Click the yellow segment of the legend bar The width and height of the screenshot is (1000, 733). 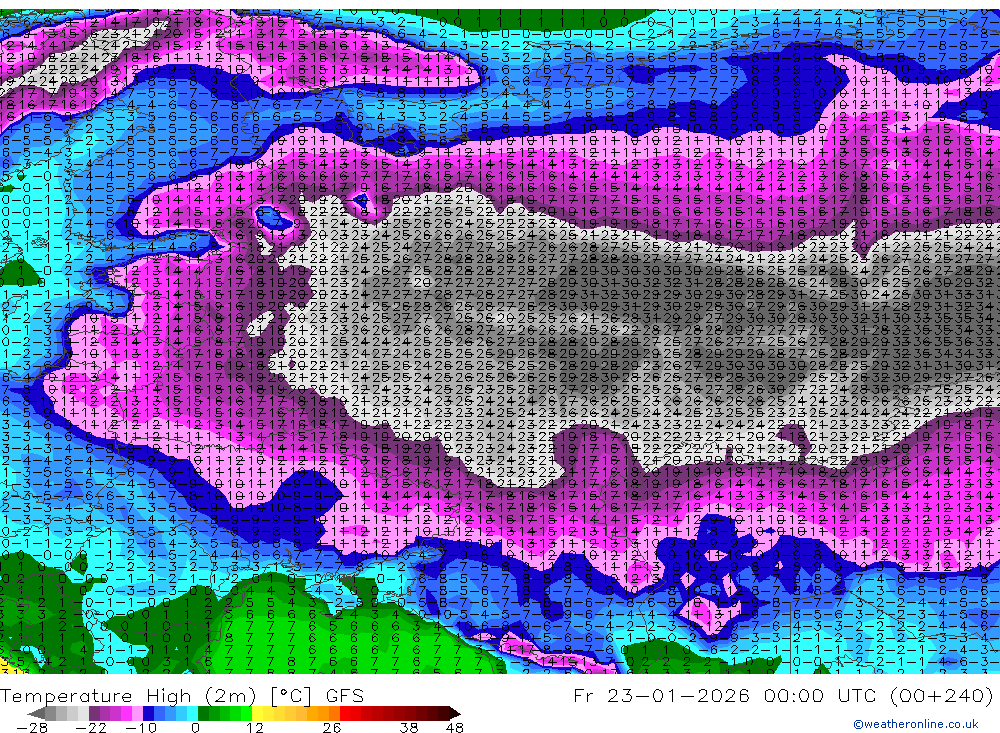[257, 713]
